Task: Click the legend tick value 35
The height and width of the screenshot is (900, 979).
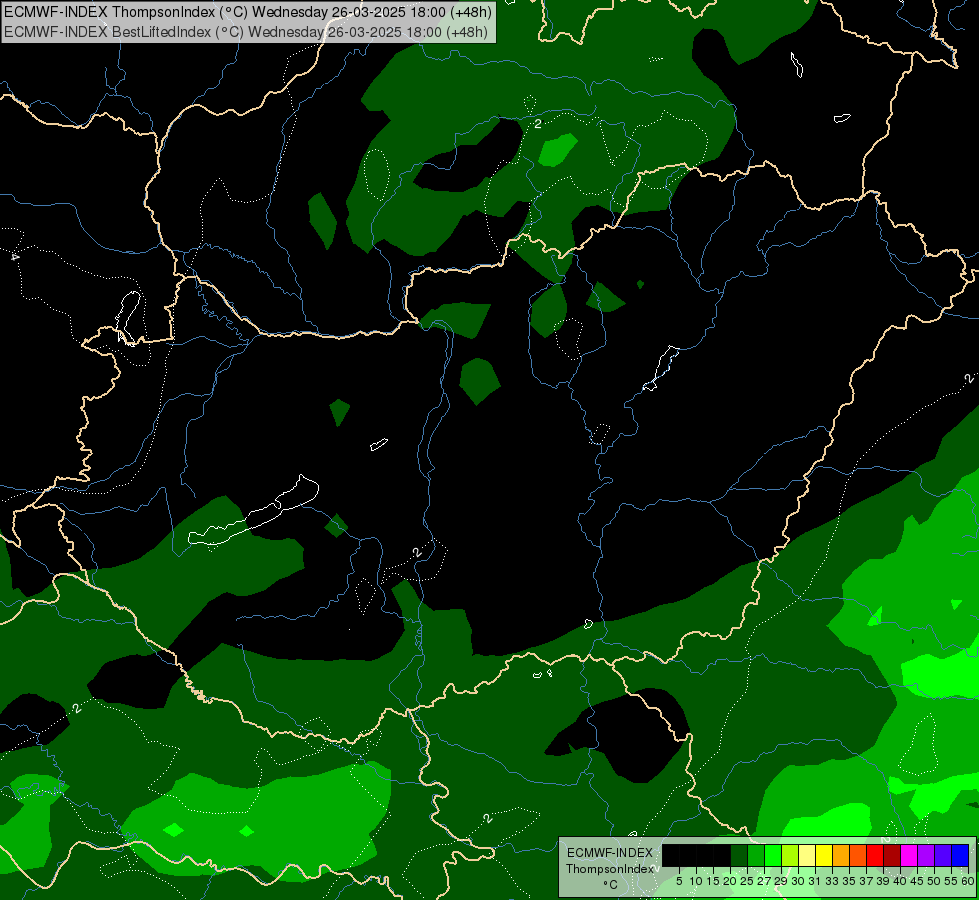Action: click(x=849, y=881)
